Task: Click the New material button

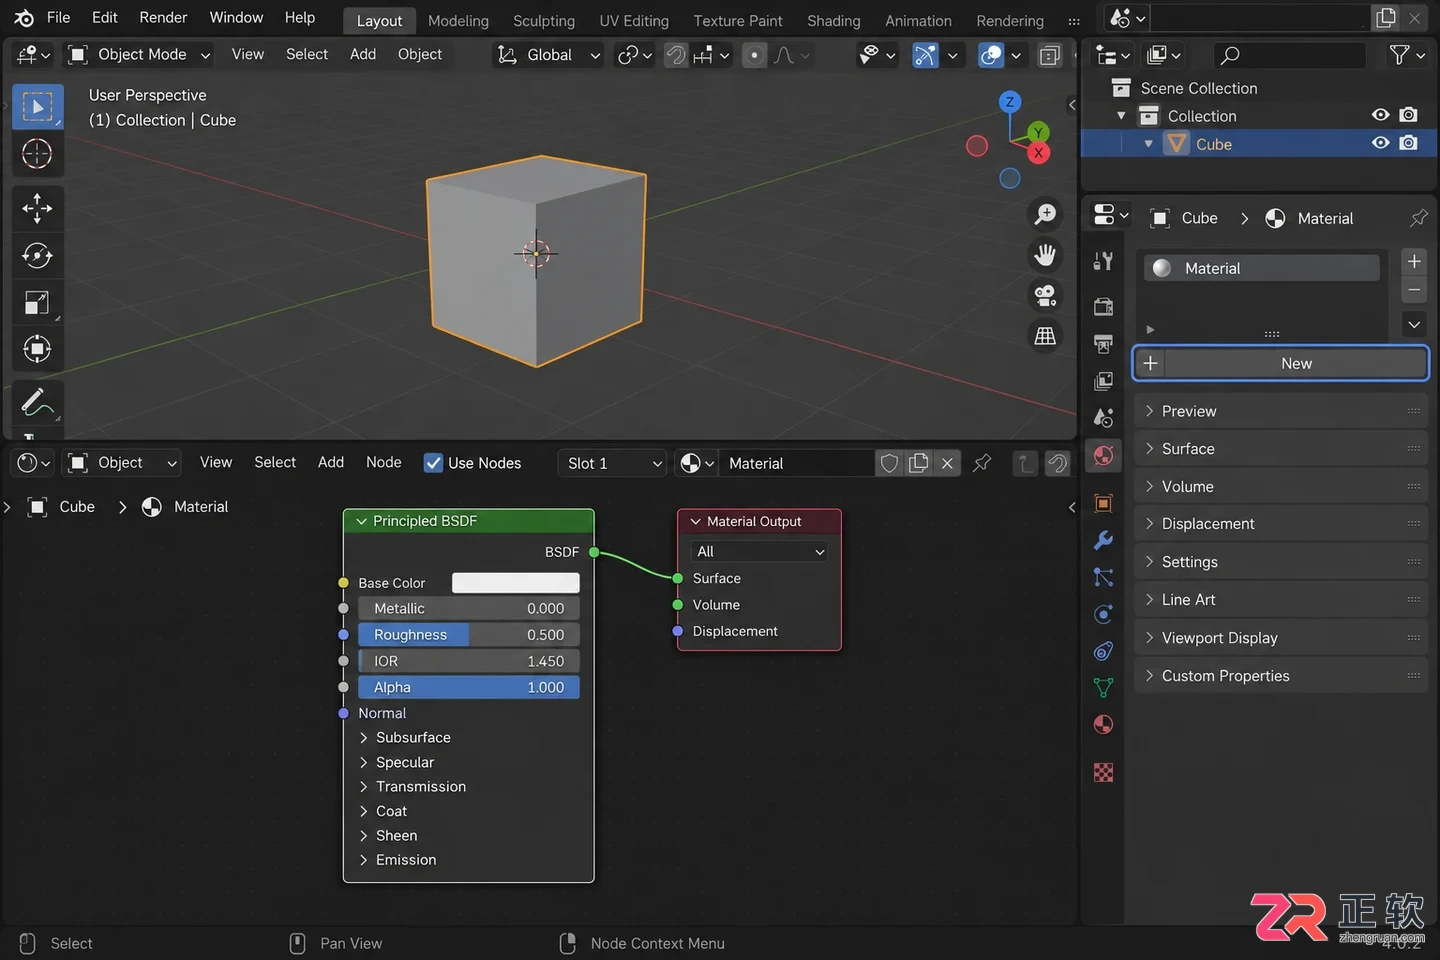Action: coord(1281,363)
